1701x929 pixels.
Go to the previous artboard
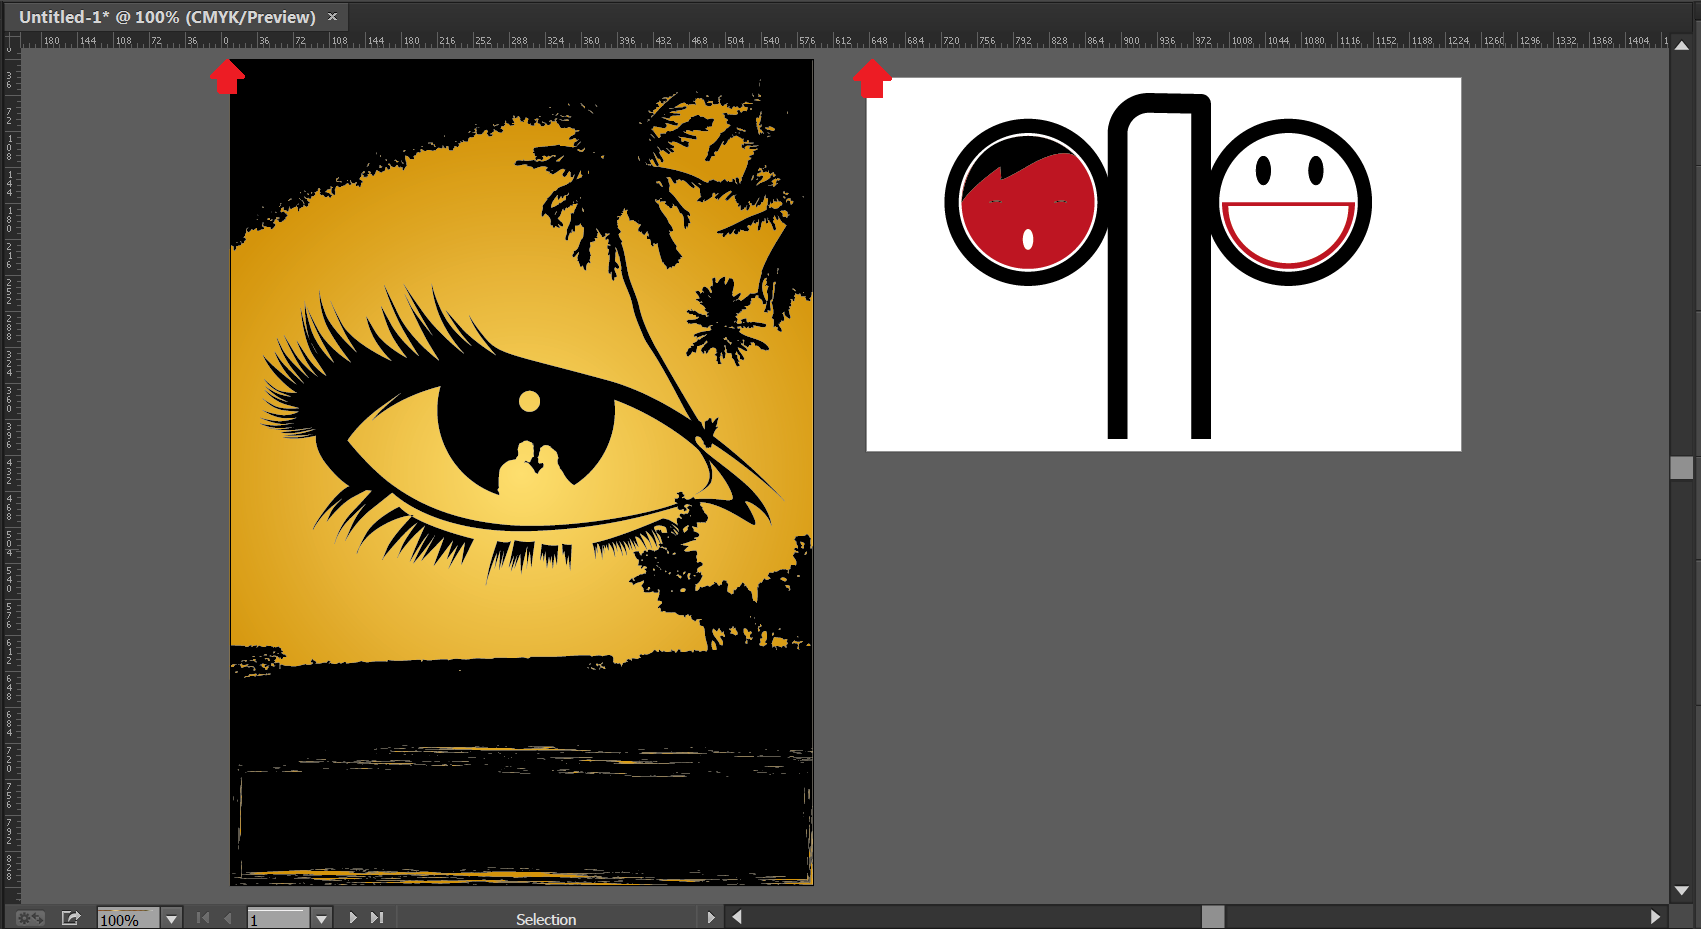pos(228,918)
